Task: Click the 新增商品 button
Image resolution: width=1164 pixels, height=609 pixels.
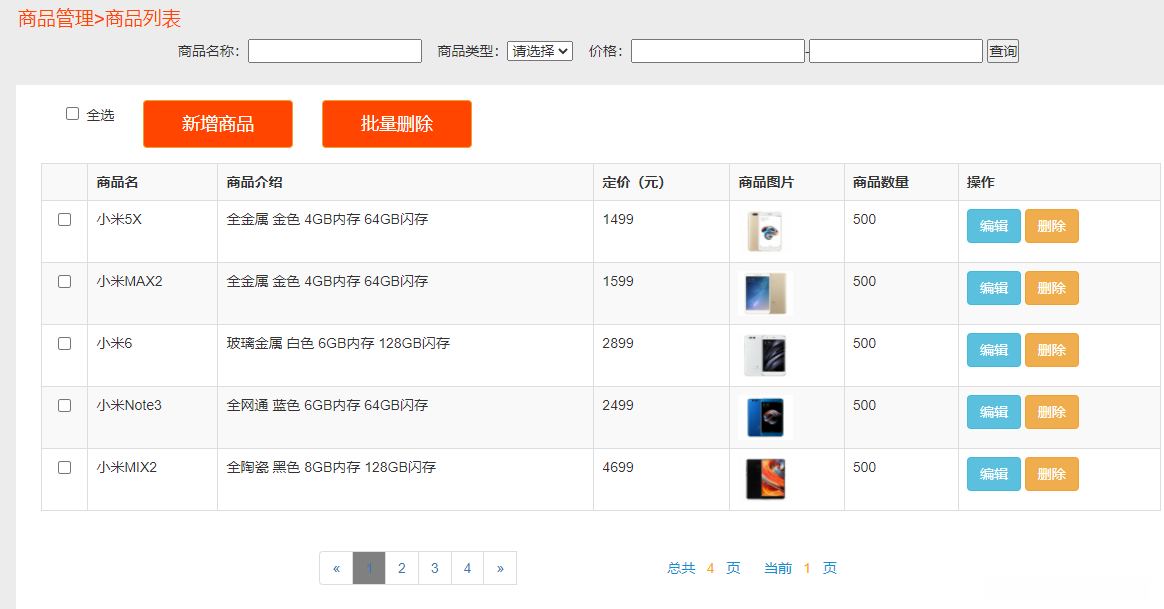Action: click(x=218, y=124)
